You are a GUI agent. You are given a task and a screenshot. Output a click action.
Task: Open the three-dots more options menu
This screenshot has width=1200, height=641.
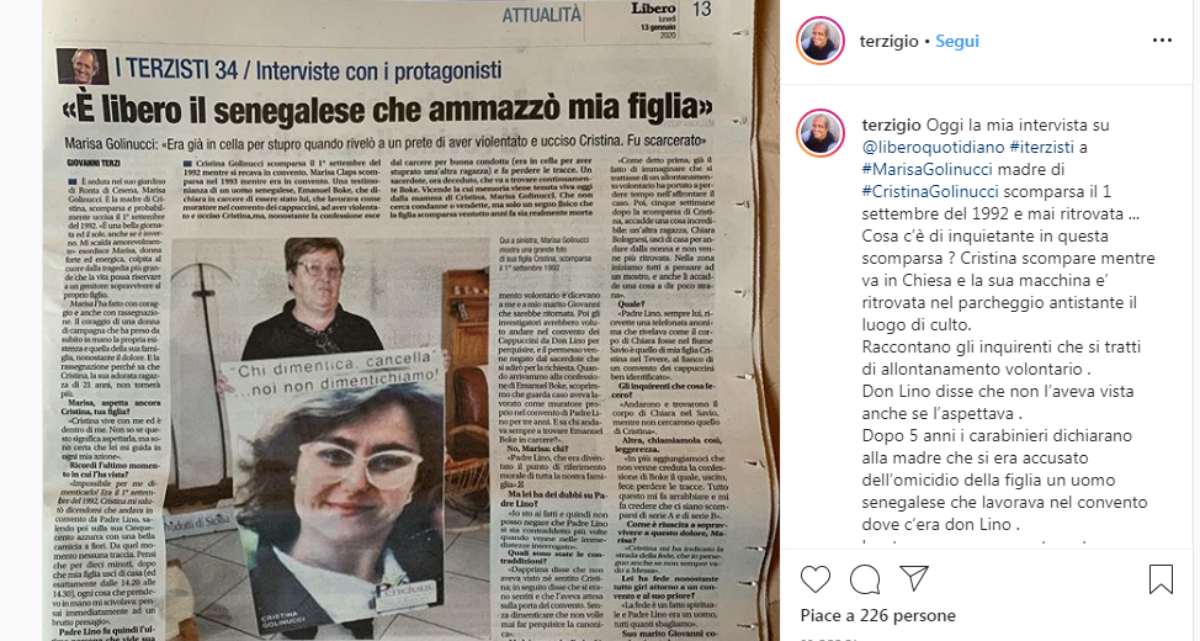click(x=1162, y=41)
